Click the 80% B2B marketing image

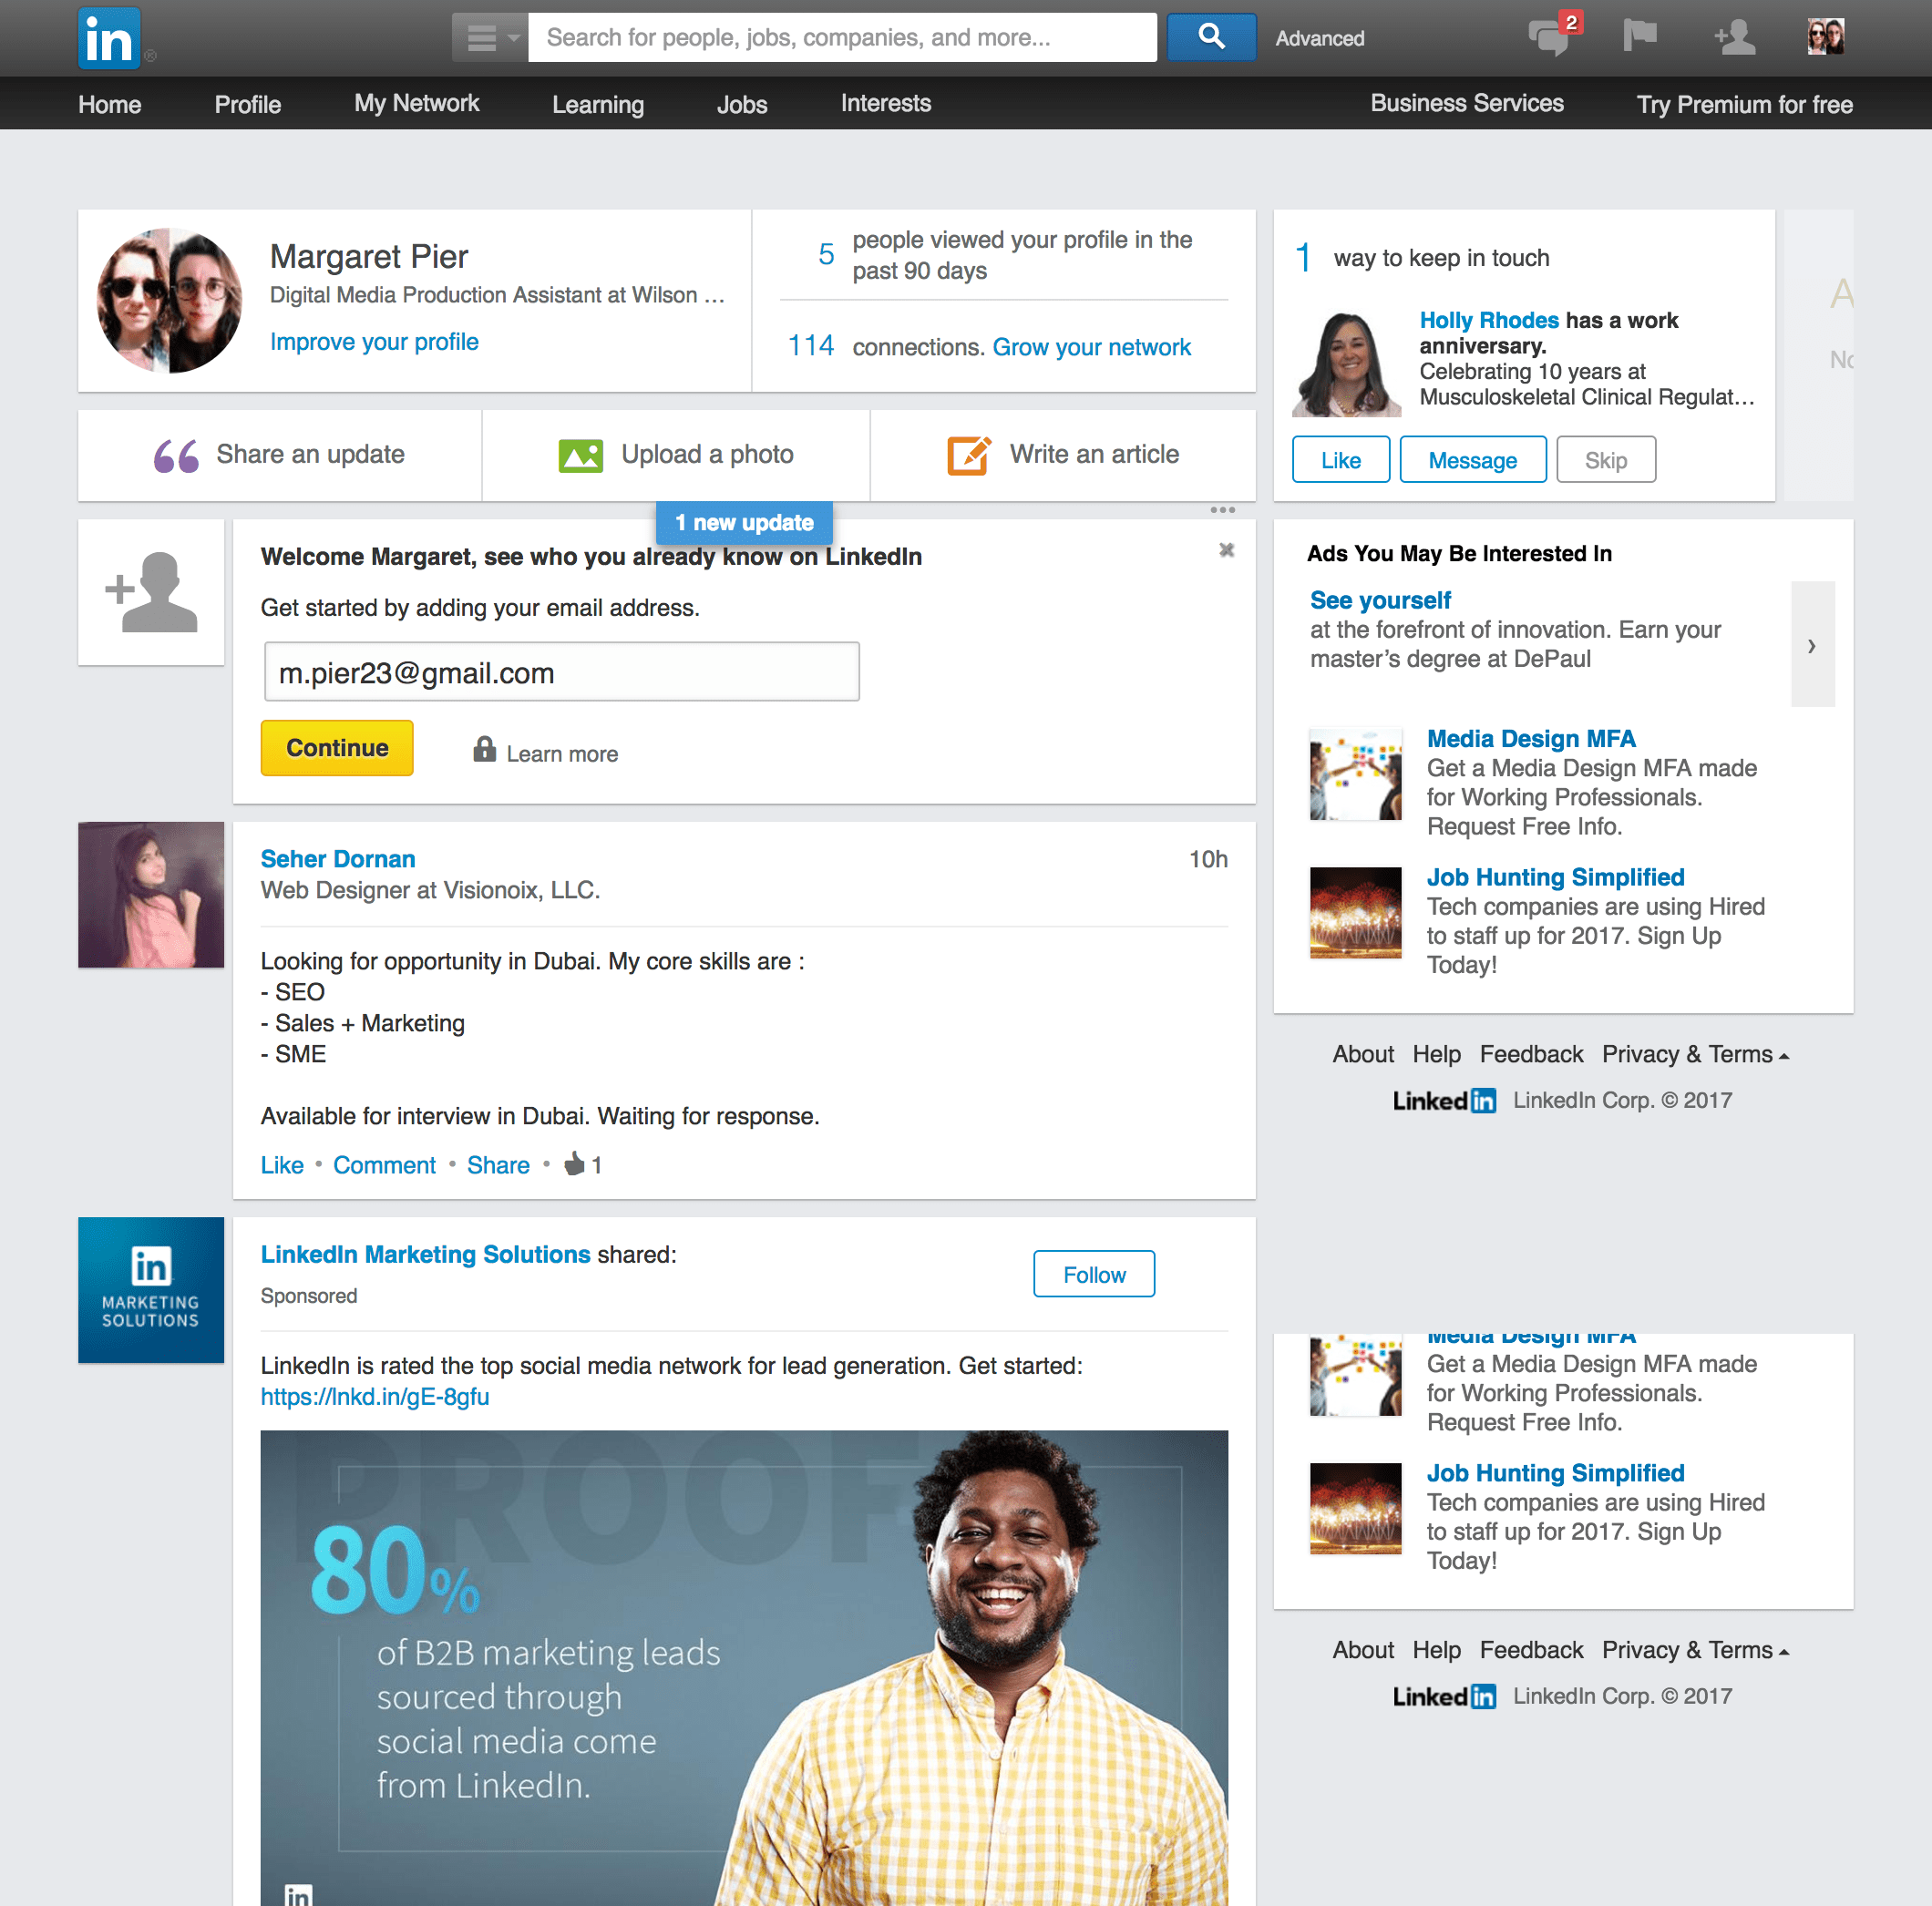[x=744, y=1667]
